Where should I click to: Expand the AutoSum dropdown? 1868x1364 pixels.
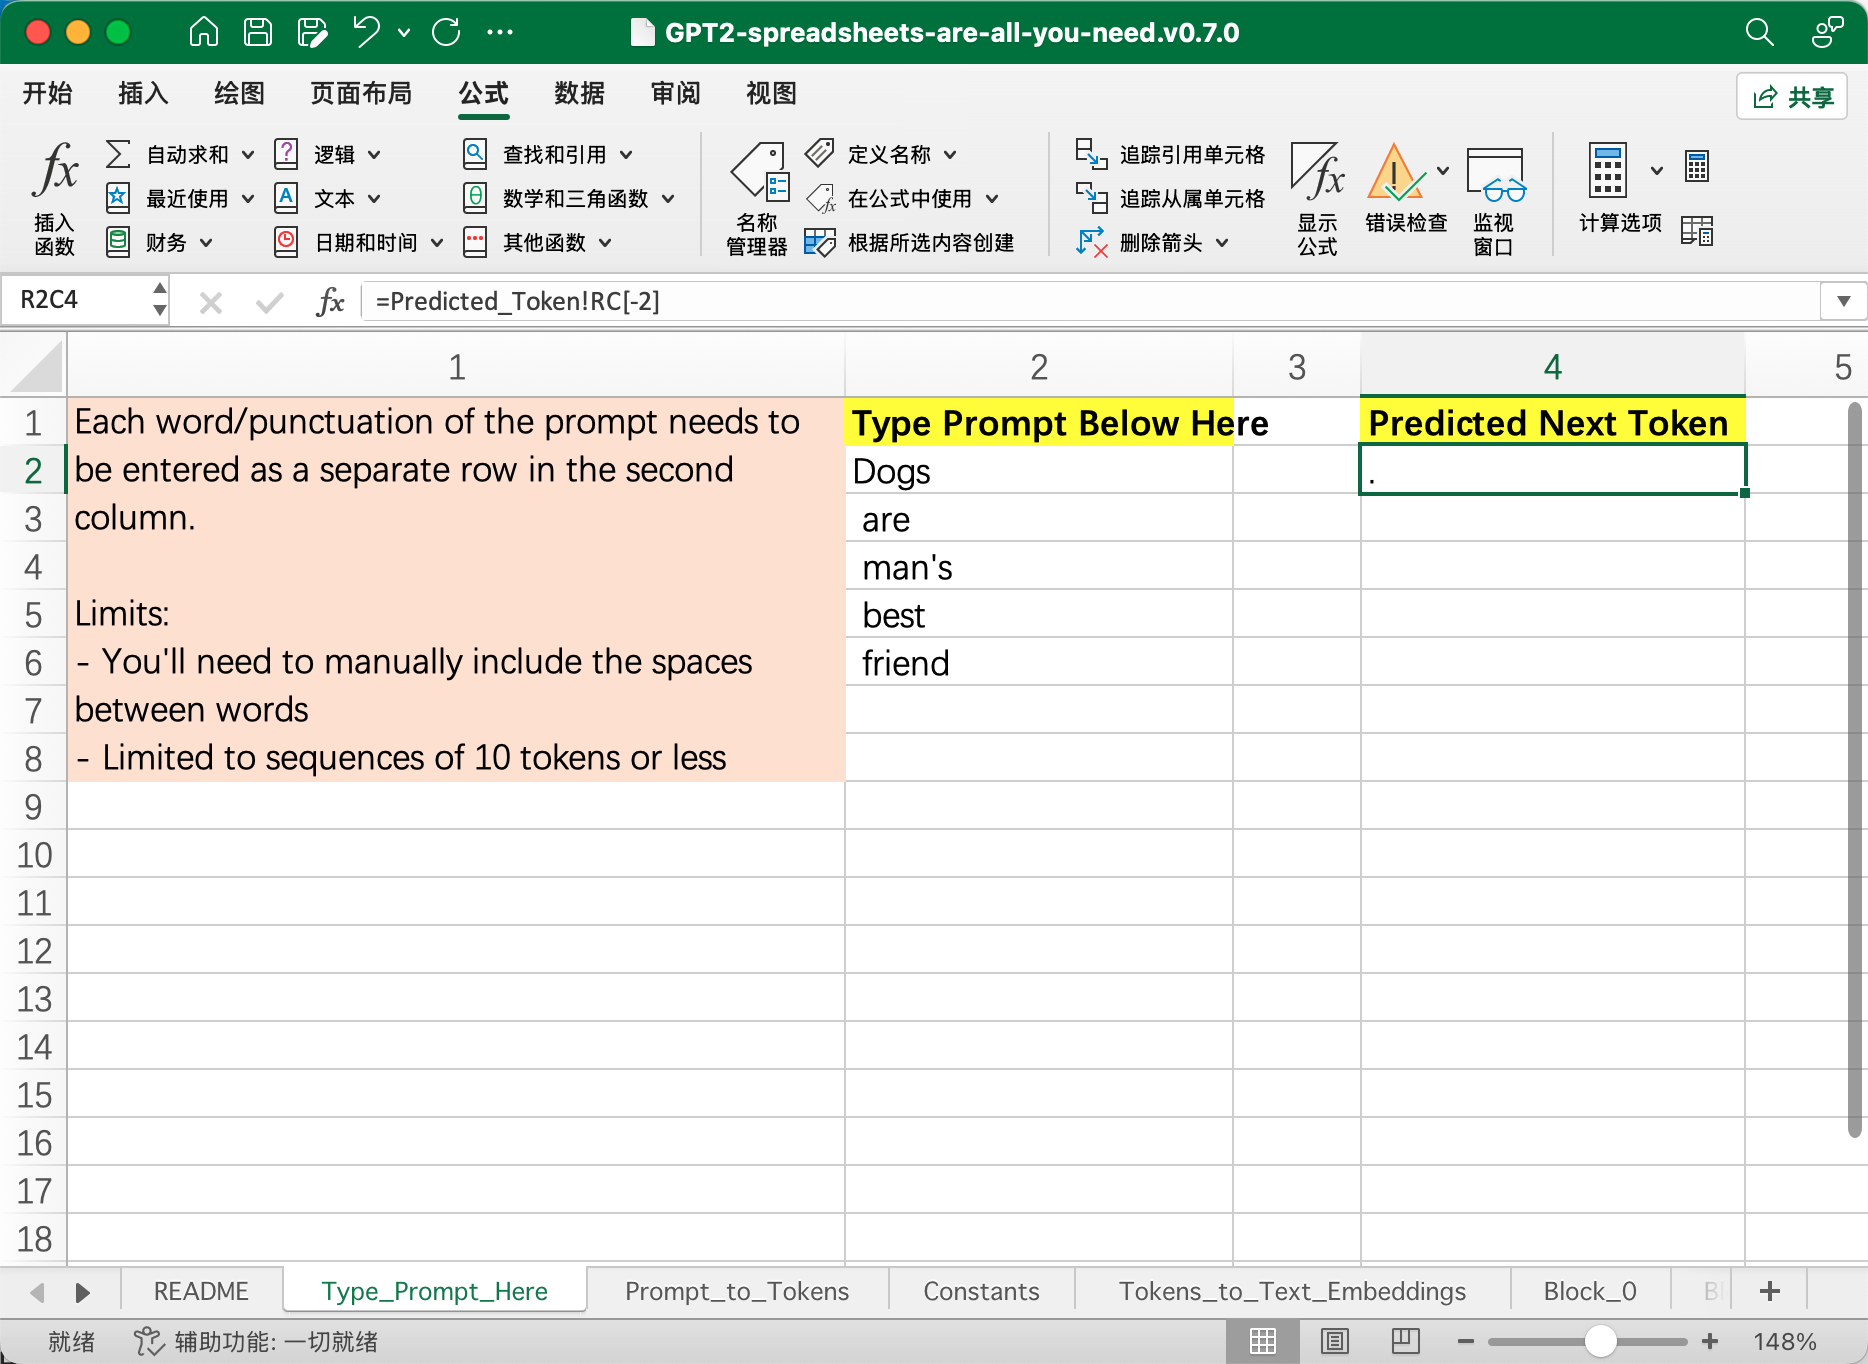(248, 155)
